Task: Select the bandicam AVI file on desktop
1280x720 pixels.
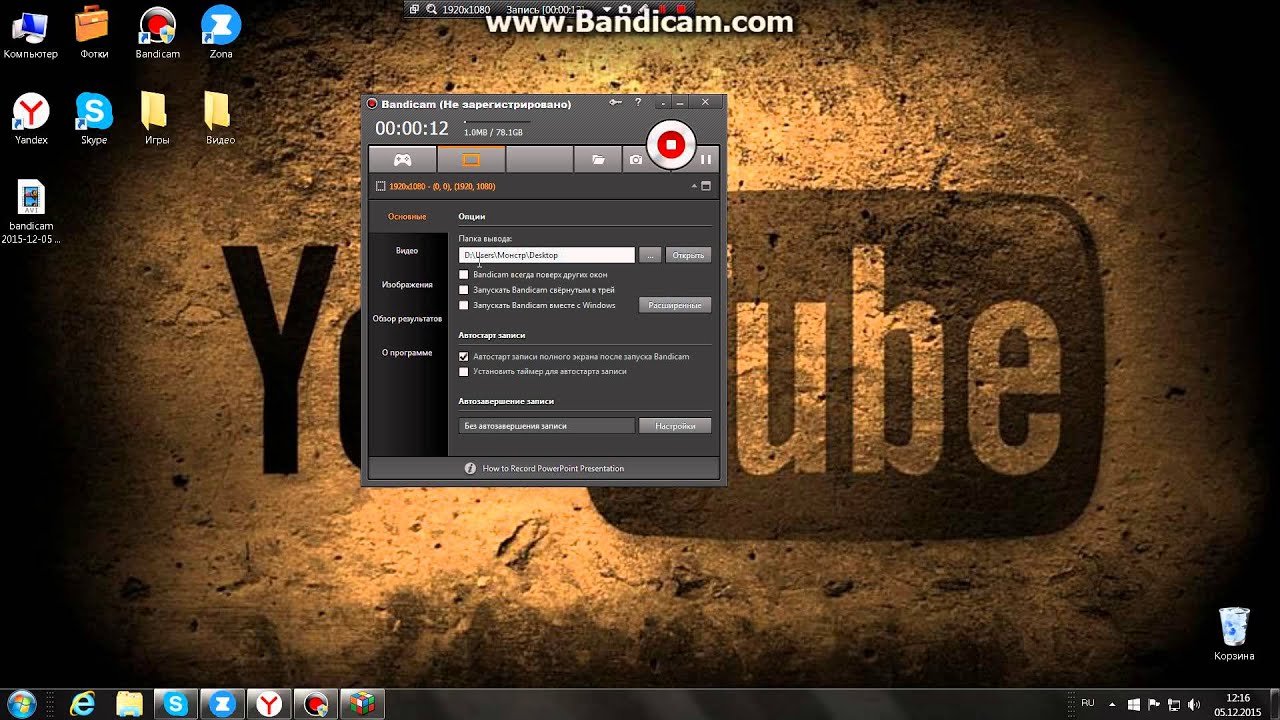Action: pos(31,212)
